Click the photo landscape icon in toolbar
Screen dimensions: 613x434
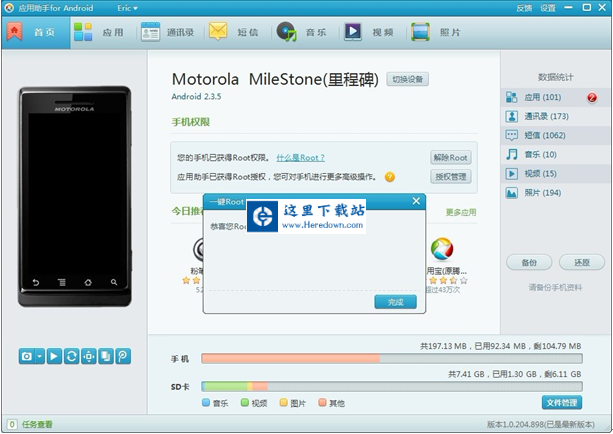pyautogui.click(x=420, y=32)
